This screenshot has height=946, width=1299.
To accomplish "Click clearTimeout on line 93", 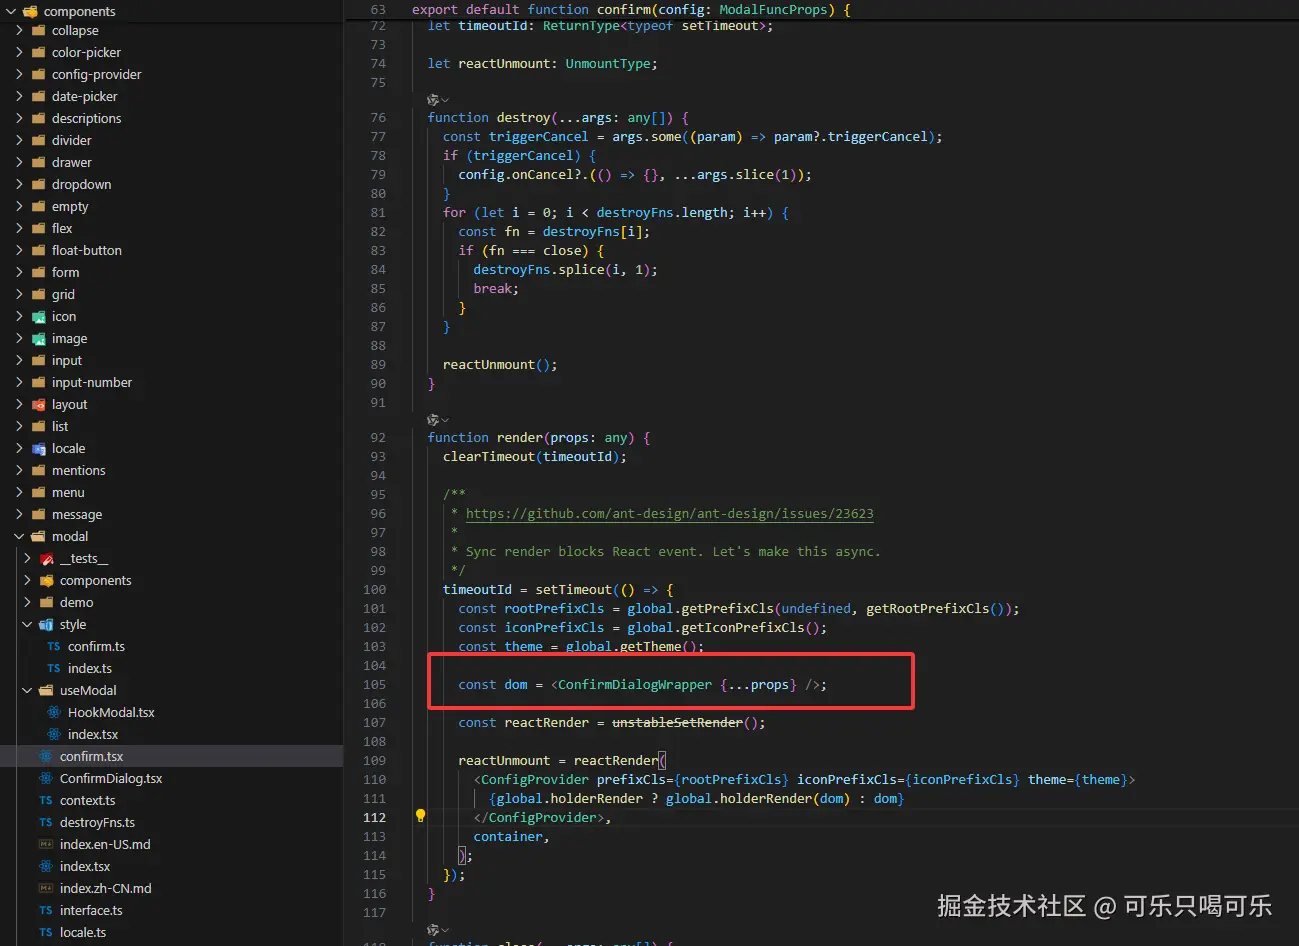I will [x=489, y=456].
